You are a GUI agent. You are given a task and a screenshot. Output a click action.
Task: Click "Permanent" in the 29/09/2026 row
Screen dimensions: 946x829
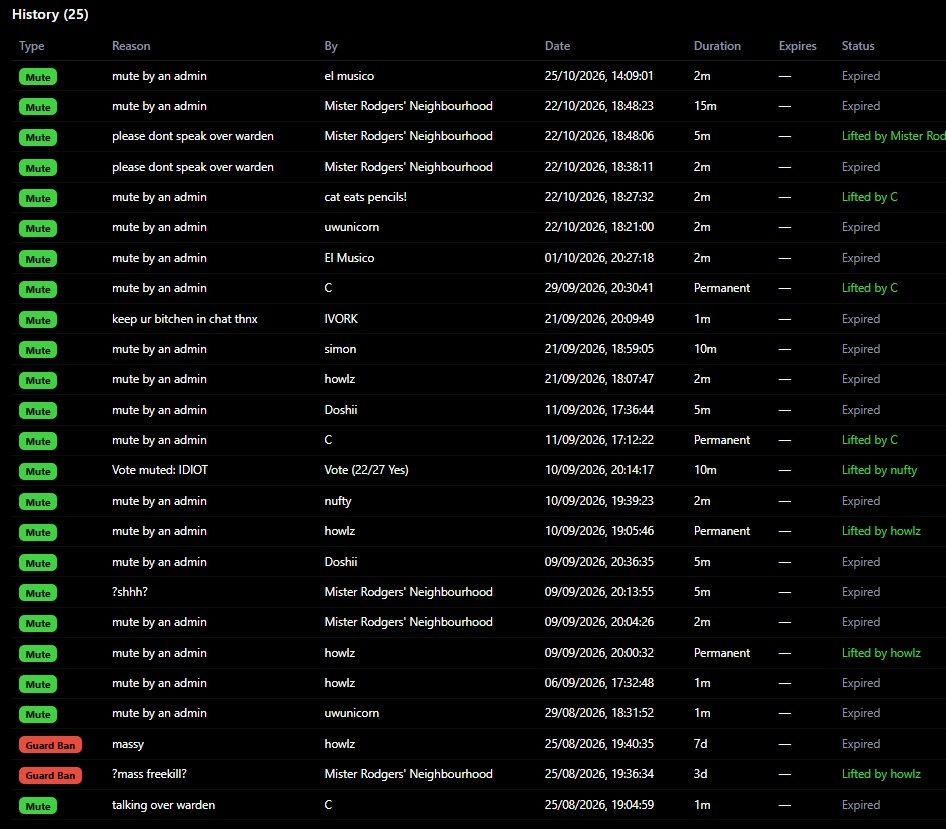point(722,288)
